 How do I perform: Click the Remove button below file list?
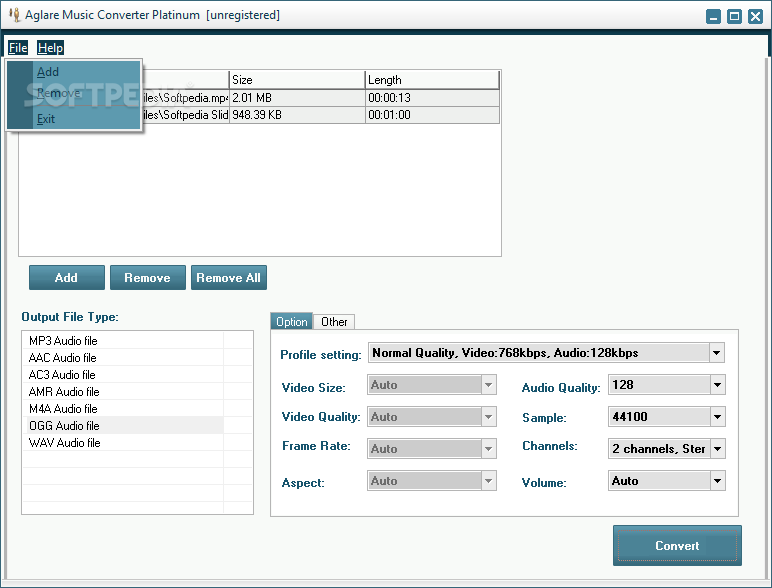(147, 278)
